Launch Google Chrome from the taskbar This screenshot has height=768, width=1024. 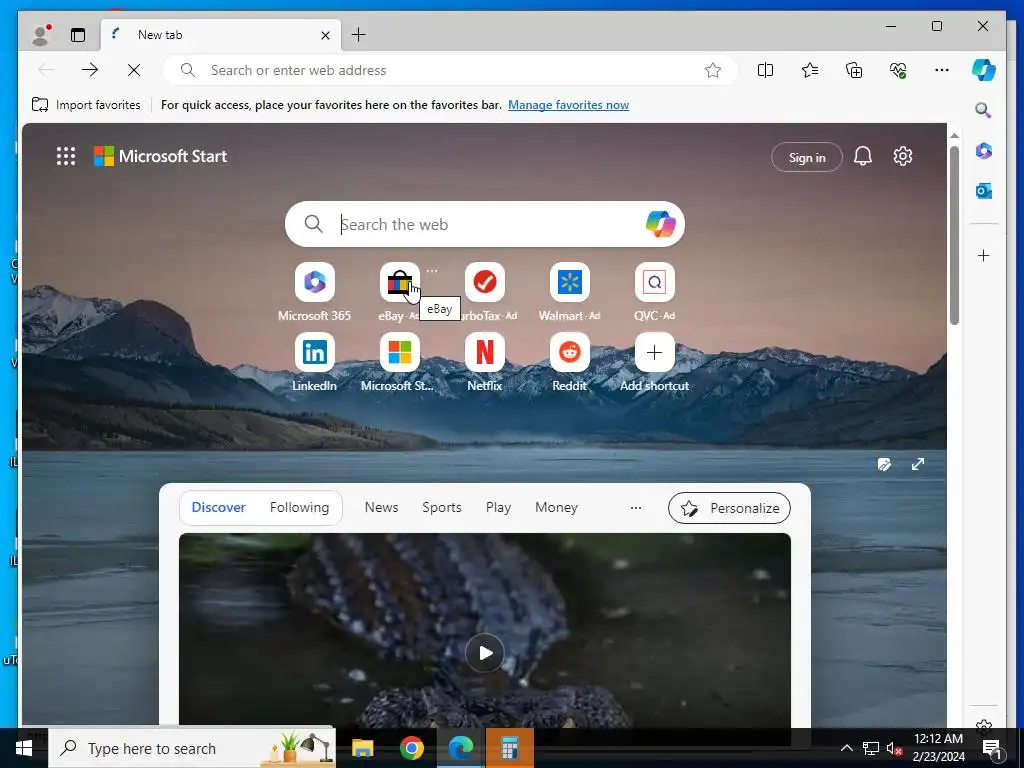click(411, 748)
